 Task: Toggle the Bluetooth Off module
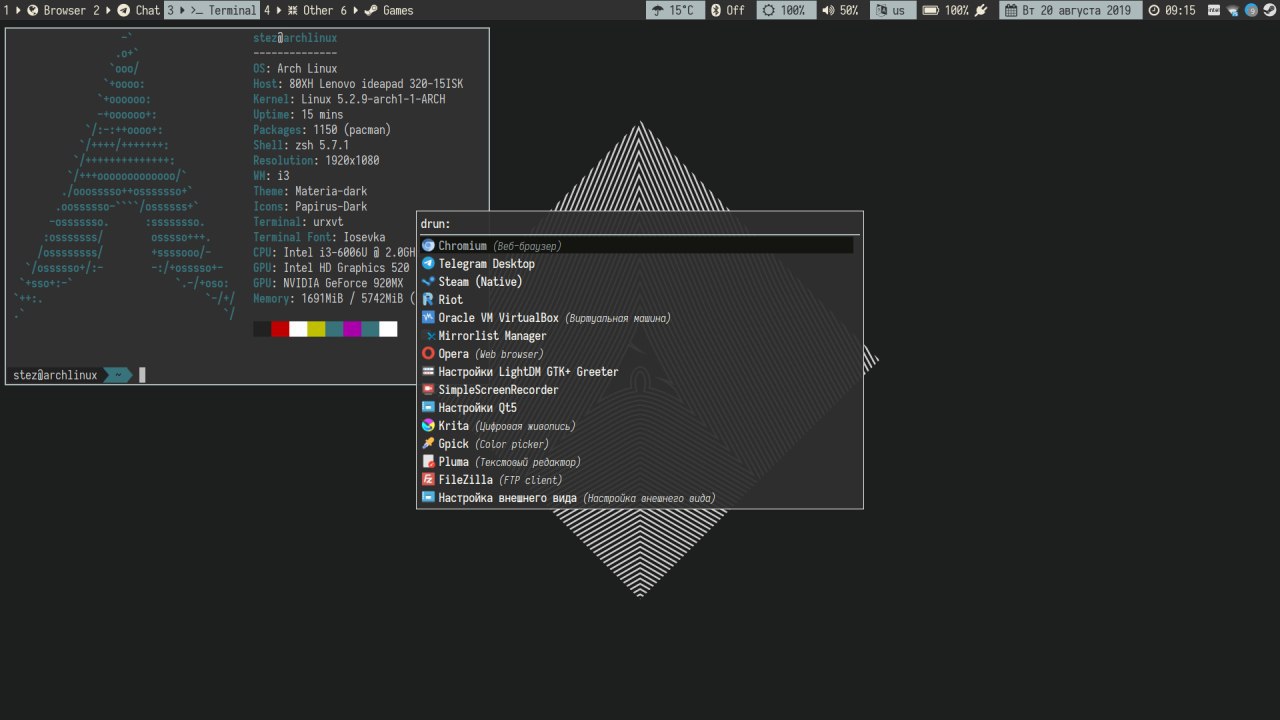tap(729, 10)
